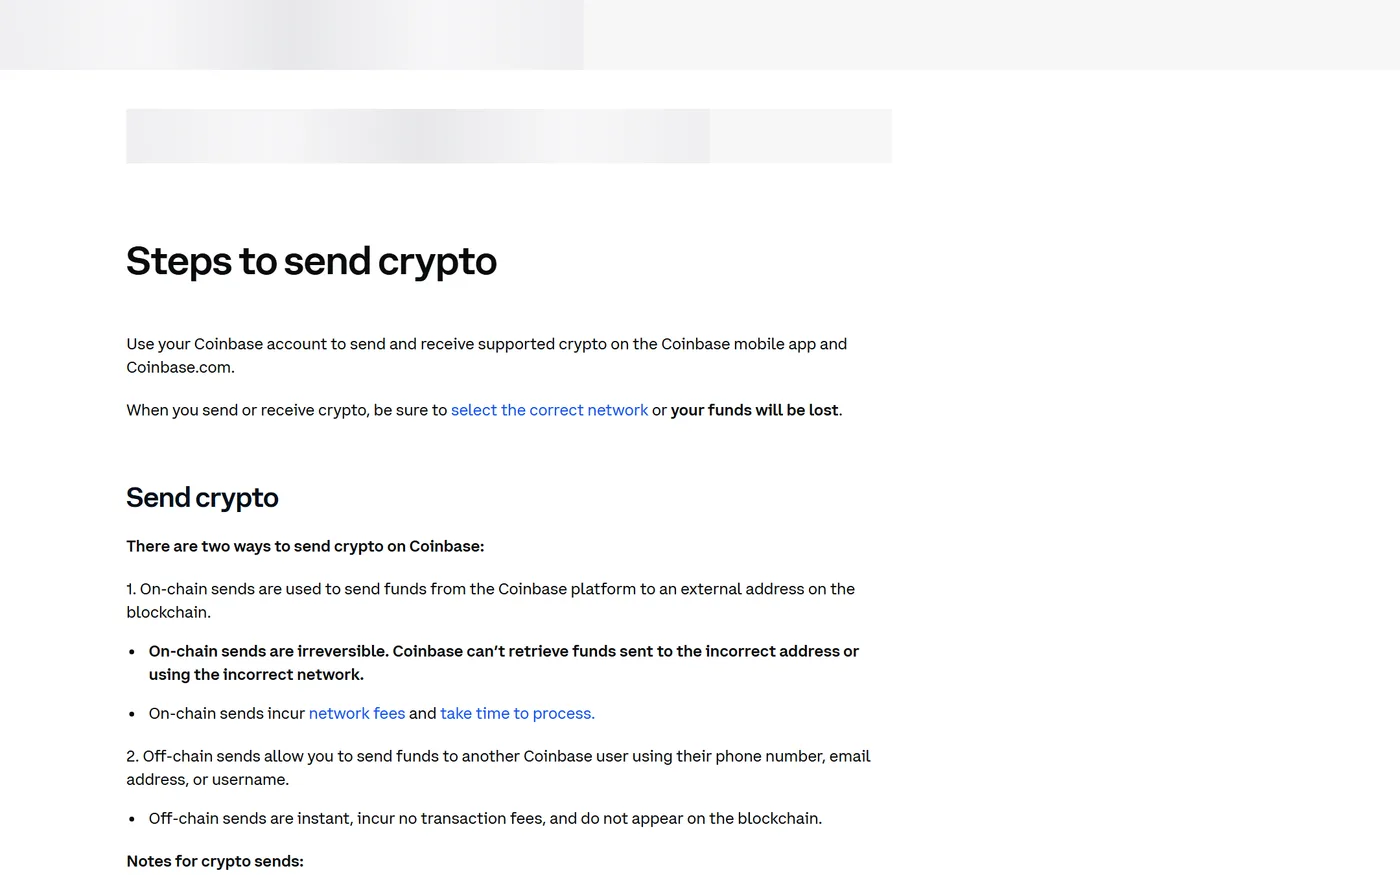Click the "Notes for crypto sends:" label
1400x875 pixels.
pos(215,861)
